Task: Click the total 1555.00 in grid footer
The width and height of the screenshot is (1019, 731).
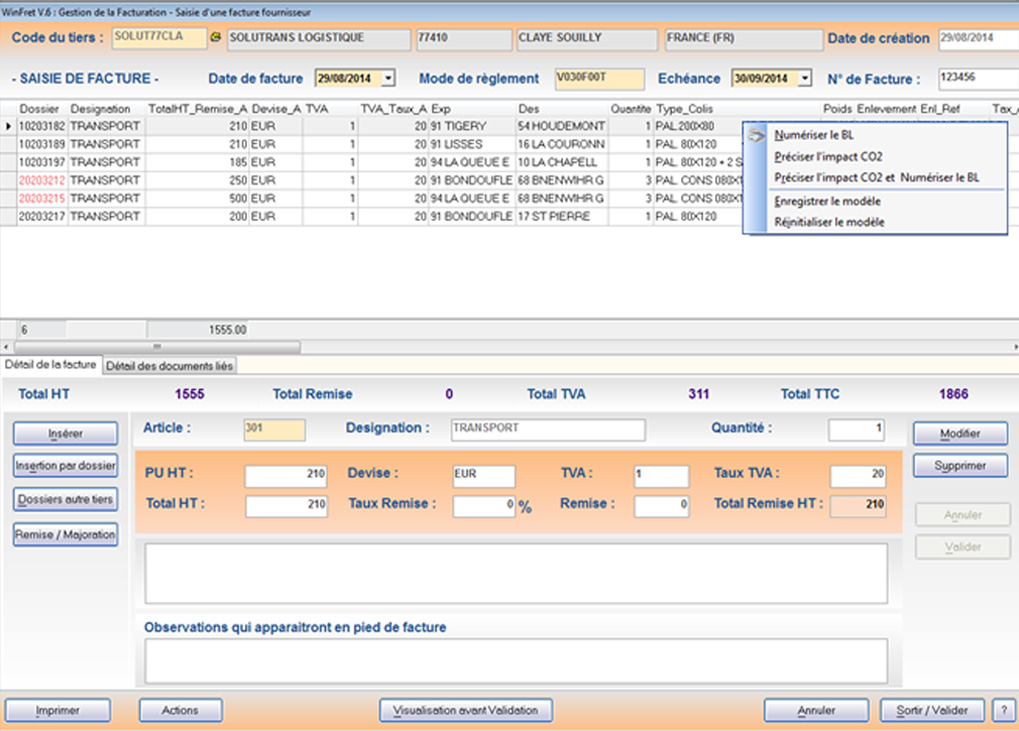Action: point(227,330)
